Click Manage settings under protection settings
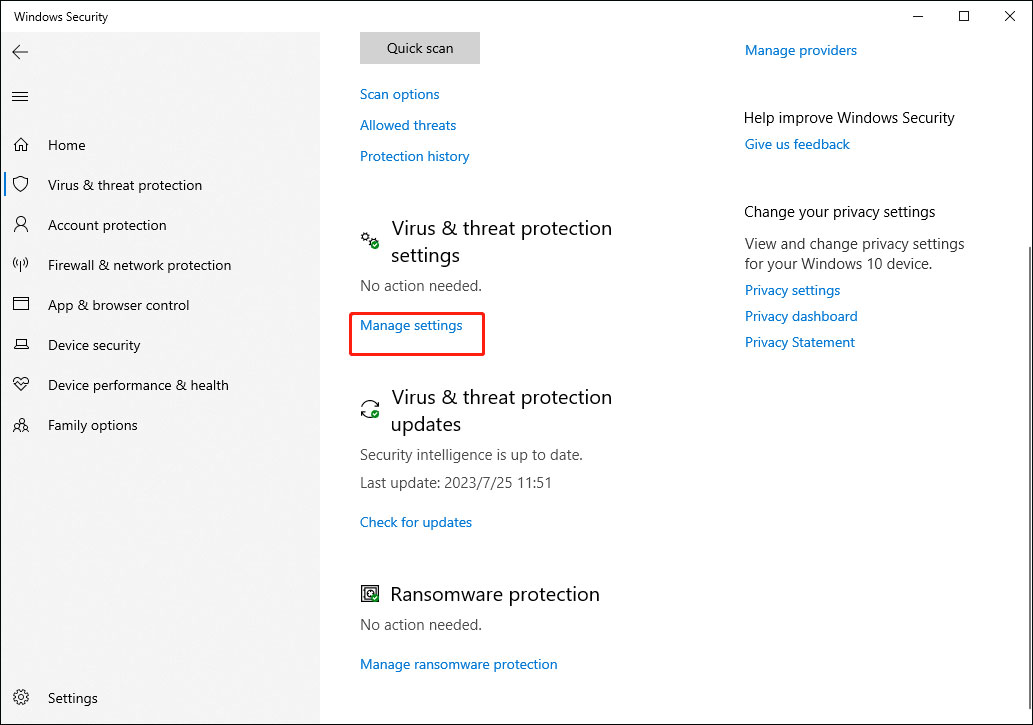1033x725 pixels. (x=411, y=325)
